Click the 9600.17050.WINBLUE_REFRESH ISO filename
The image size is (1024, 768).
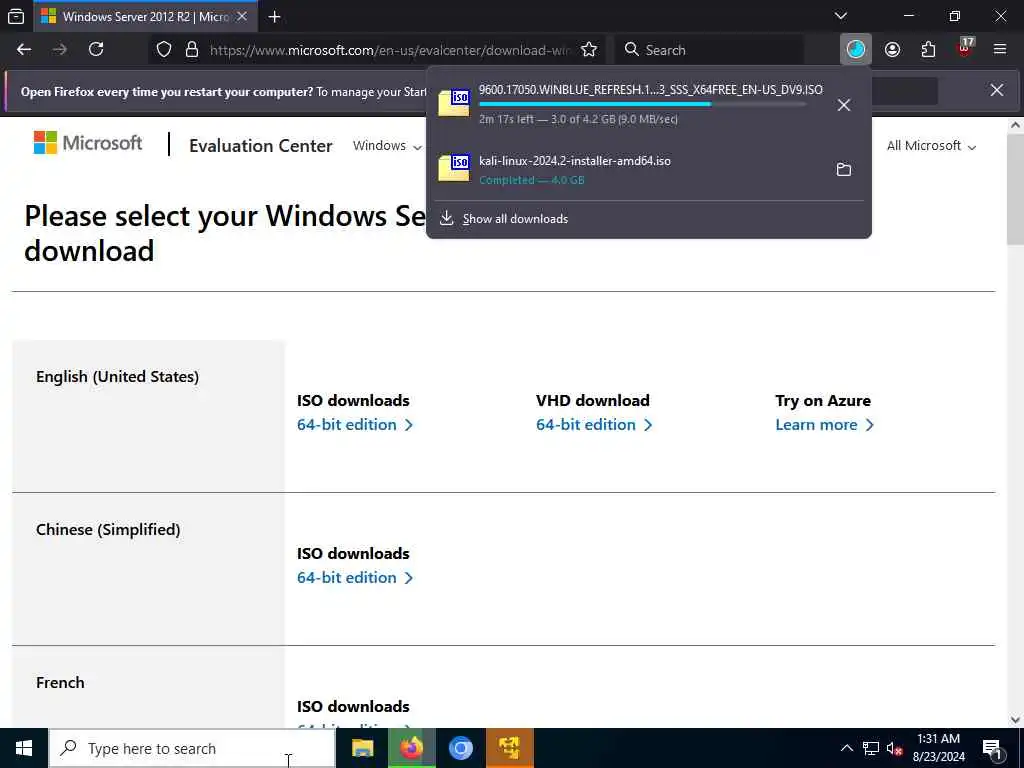(650, 89)
